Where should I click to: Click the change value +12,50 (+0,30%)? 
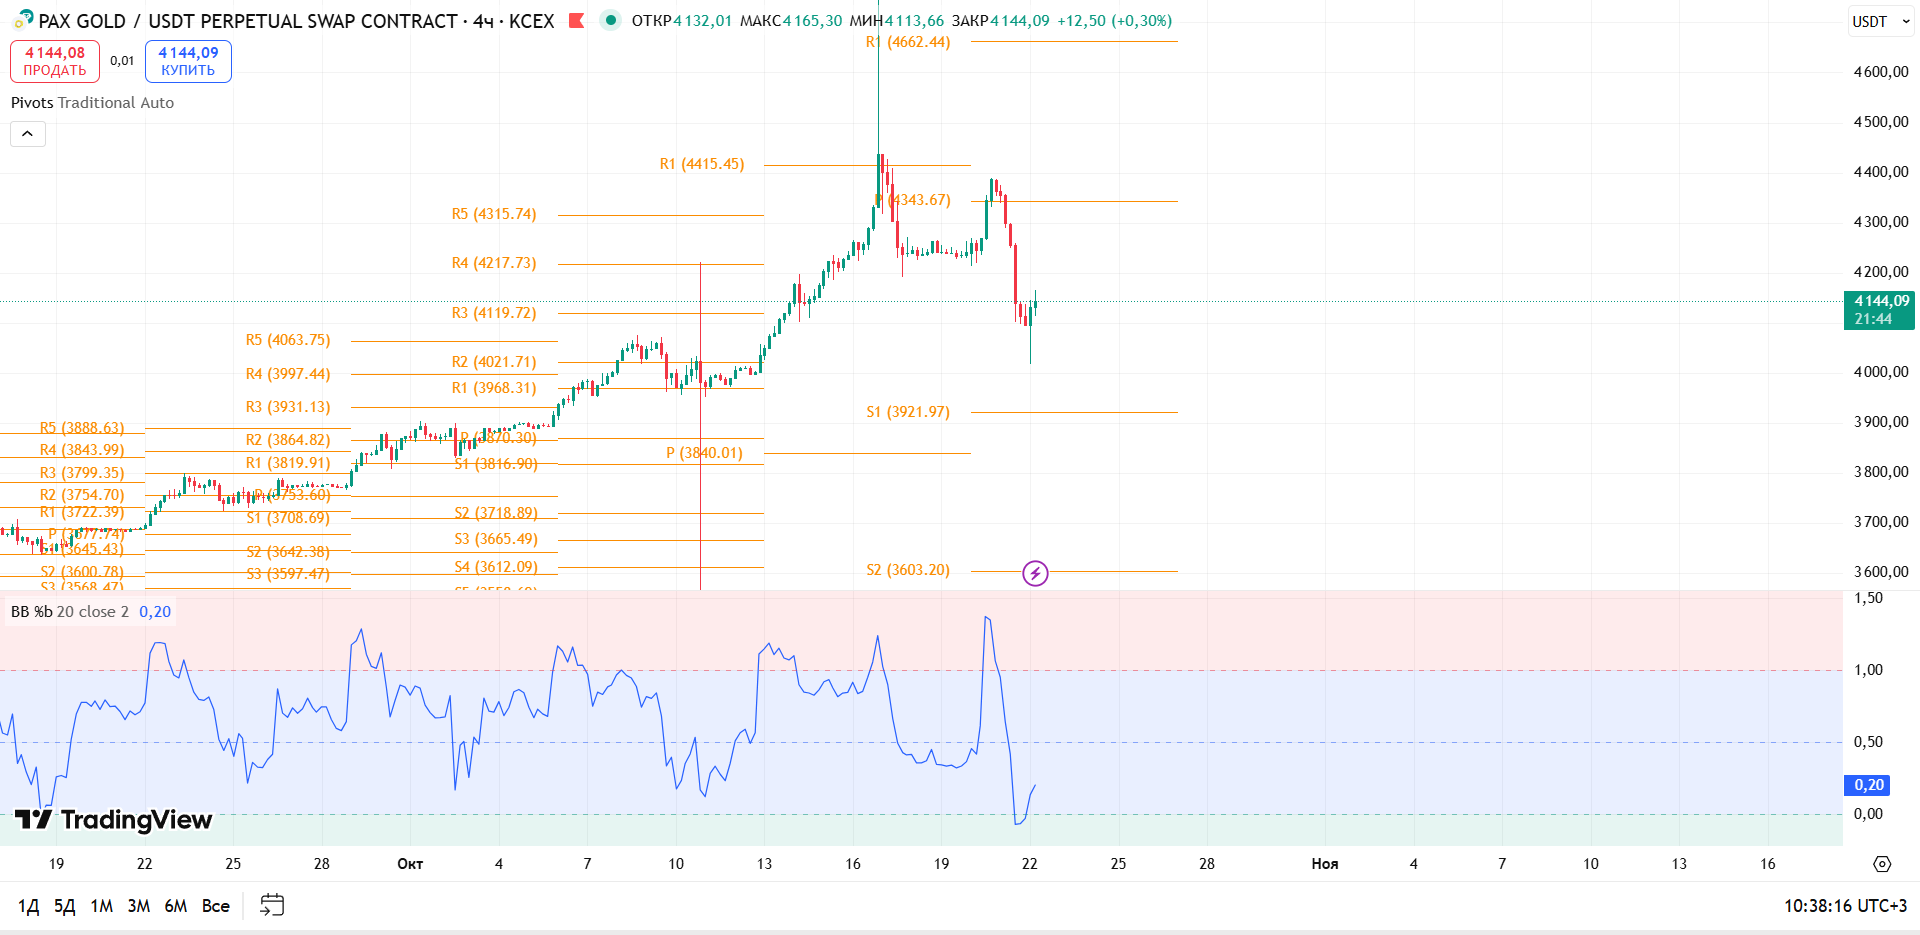(1115, 21)
